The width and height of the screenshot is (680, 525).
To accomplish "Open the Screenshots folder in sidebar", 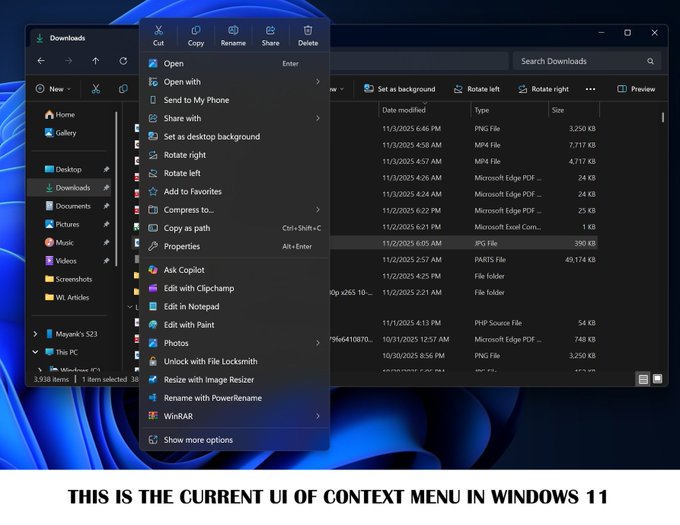I will 73,279.
